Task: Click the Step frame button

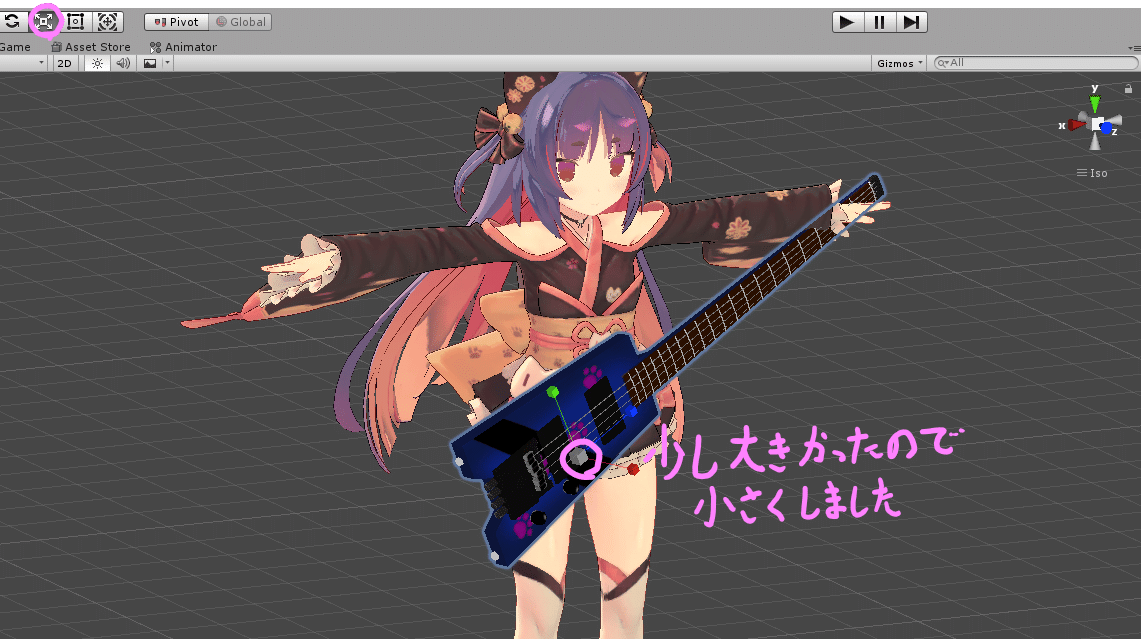Action: pos(911,22)
